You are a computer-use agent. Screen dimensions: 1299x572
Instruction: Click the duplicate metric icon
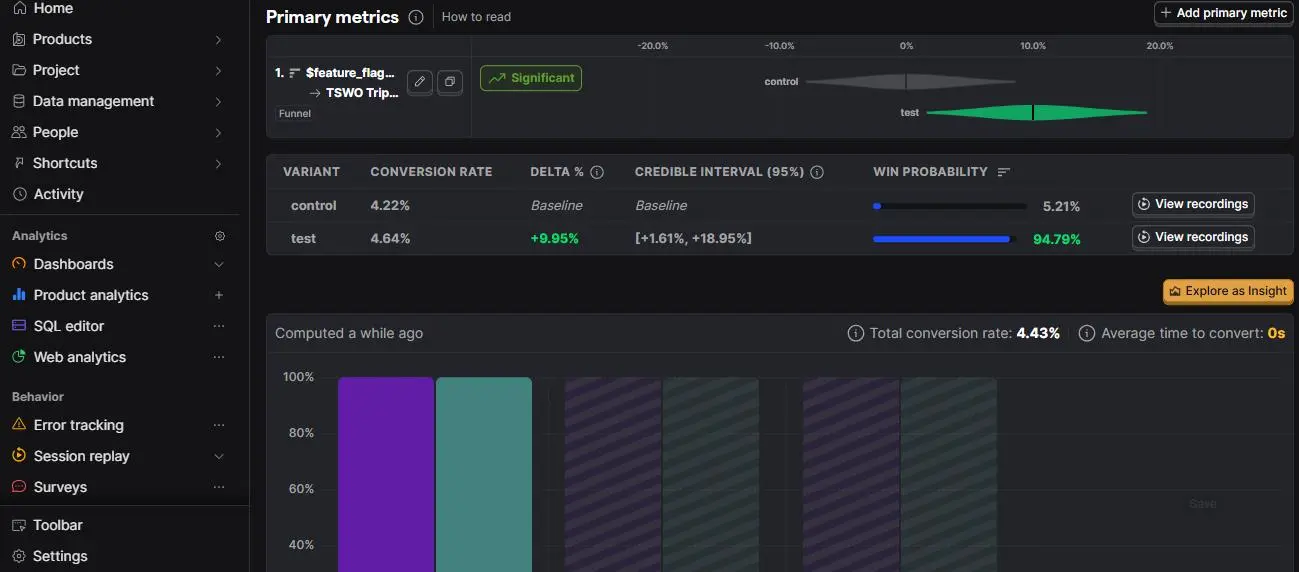coord(450,82)
